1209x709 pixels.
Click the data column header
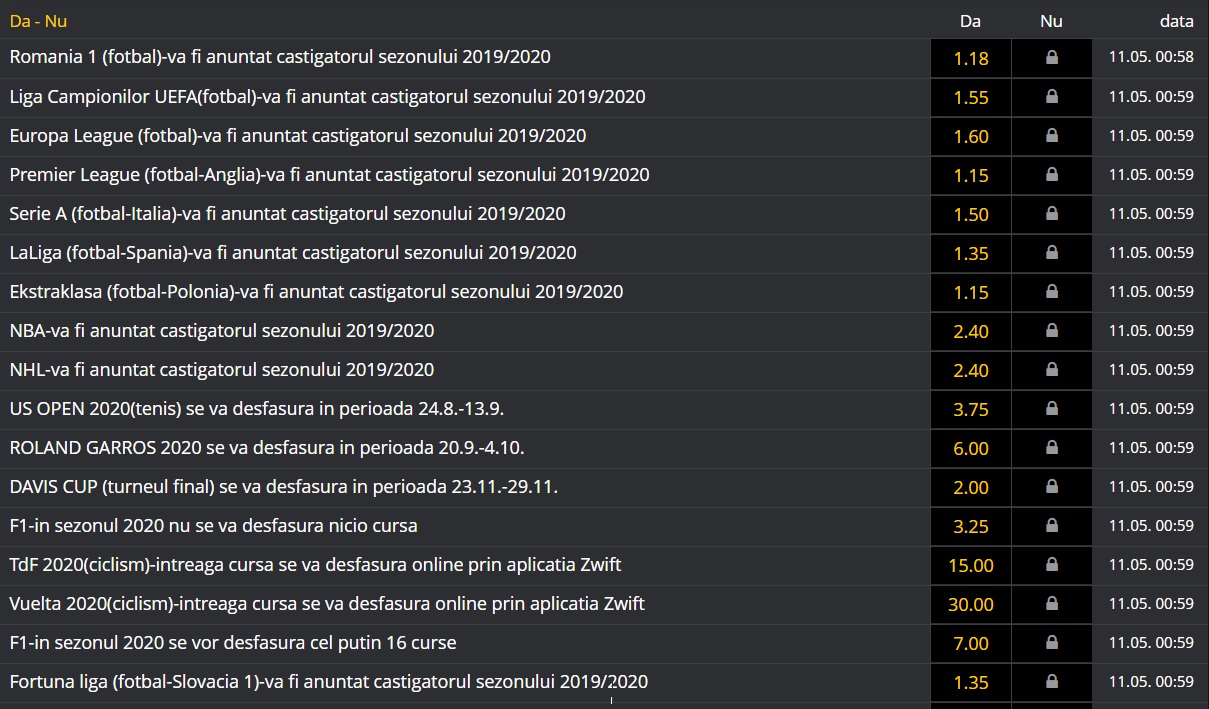[1176, 20]
